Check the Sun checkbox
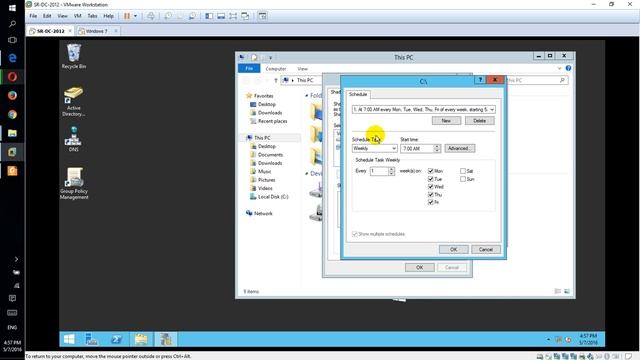This screenshot has height=360, width=640. click(463, 179)
